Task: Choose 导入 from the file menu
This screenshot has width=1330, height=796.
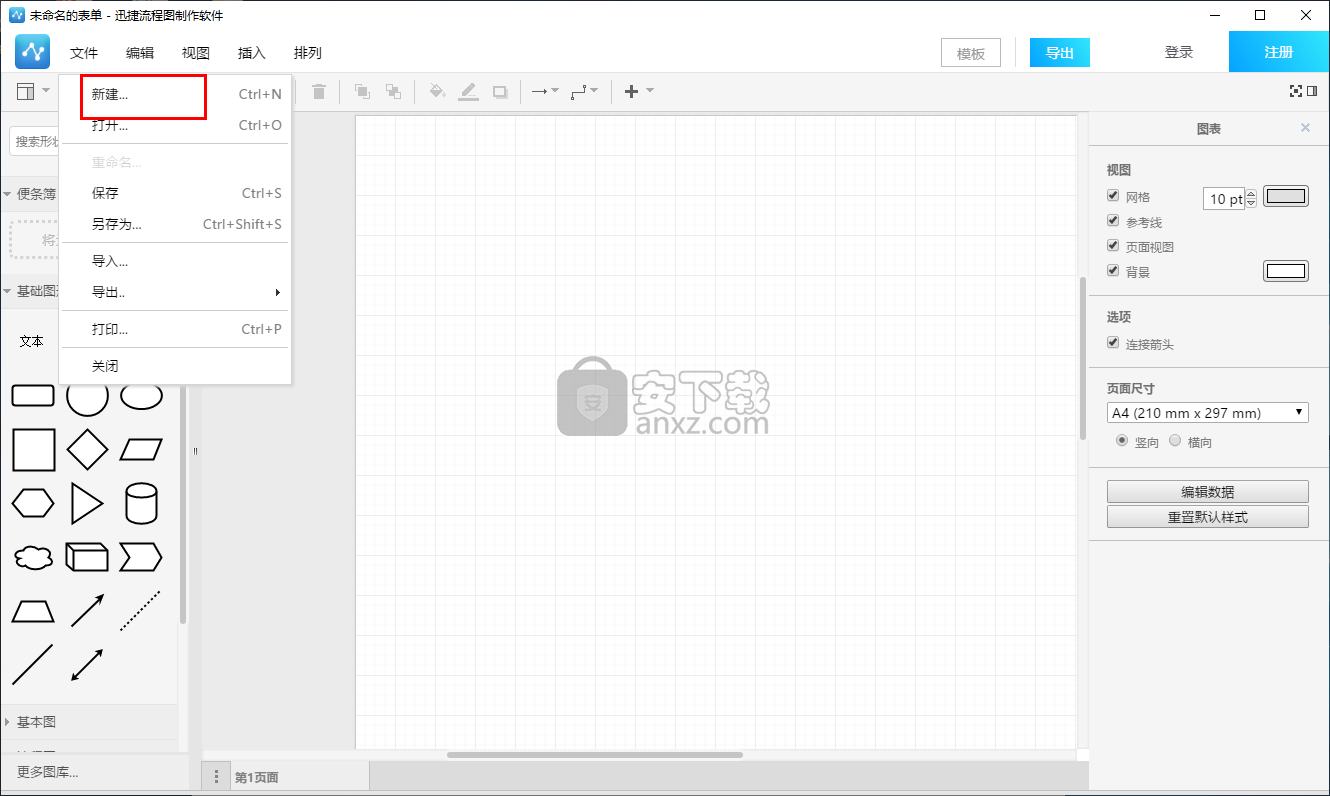Action: 175,261
